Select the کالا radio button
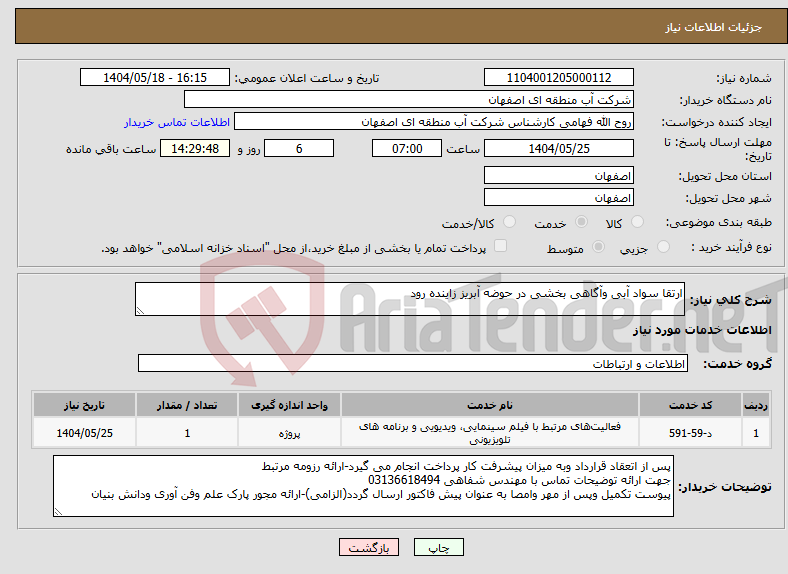Viewport: 788px width, 574px height. (637, 222)
